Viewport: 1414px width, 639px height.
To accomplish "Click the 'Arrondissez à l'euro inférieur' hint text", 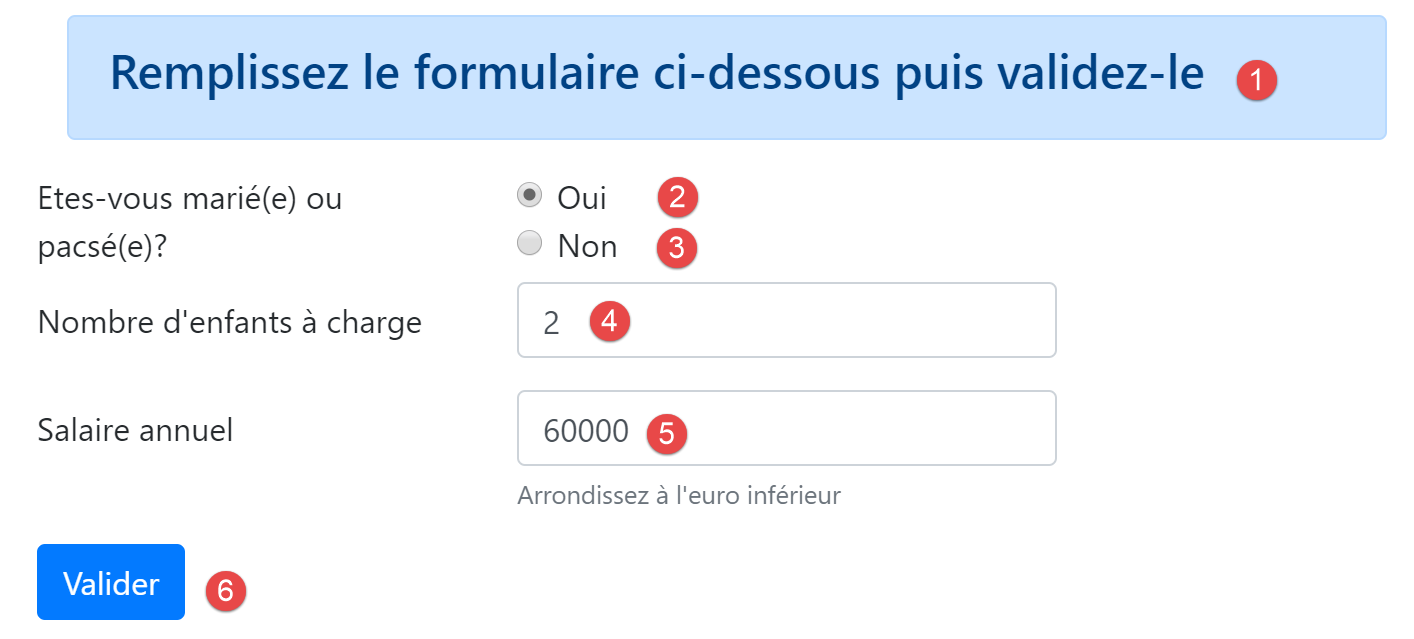I will 679,495.
